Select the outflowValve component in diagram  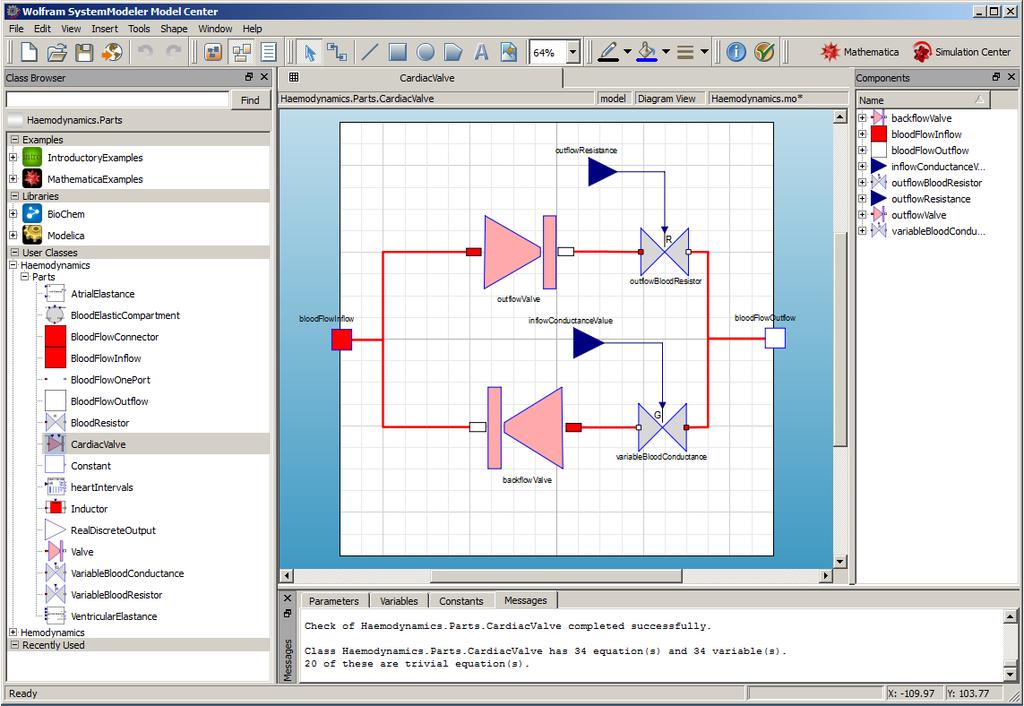520,252
